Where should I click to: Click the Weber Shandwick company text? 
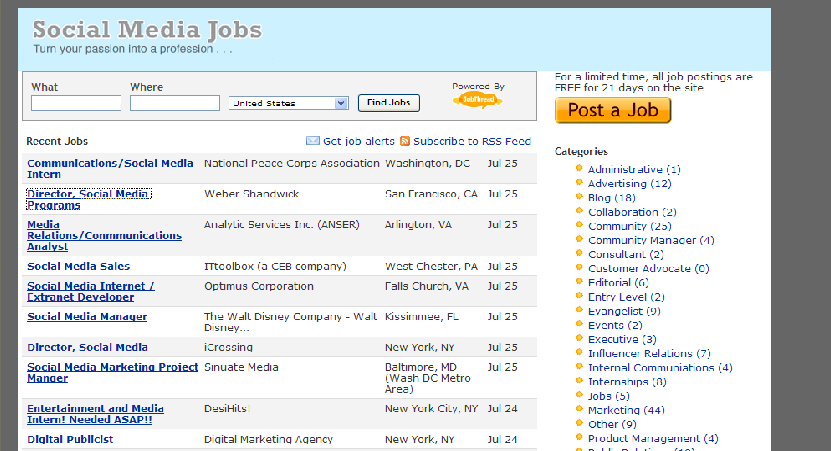click(251, 194)
